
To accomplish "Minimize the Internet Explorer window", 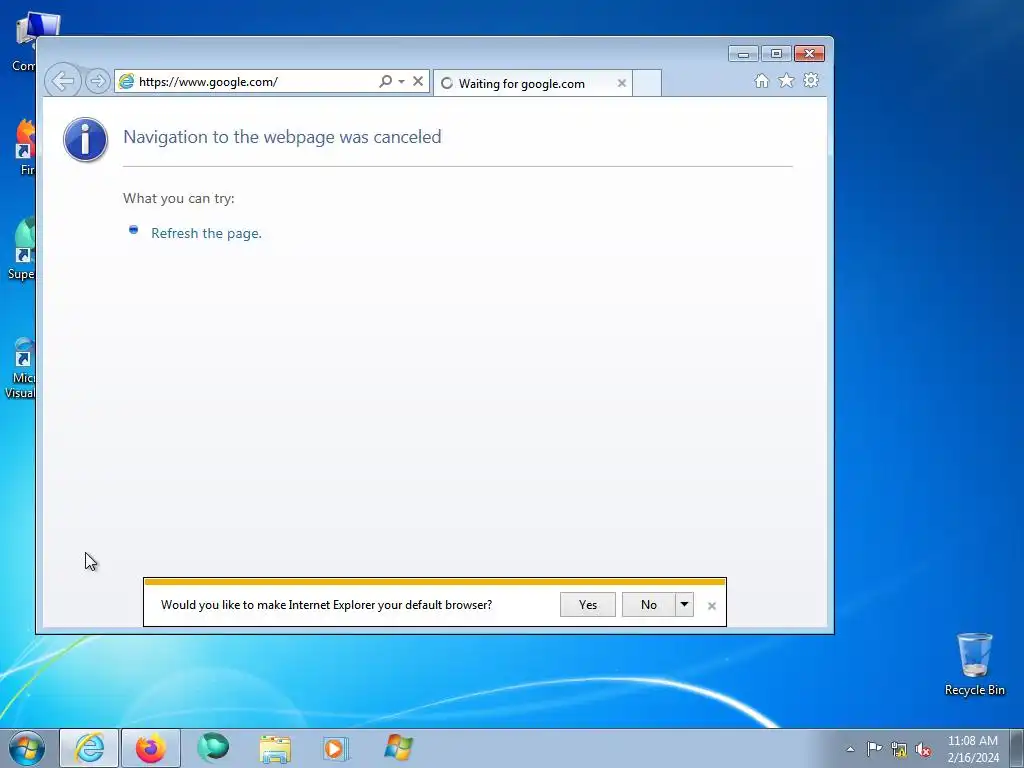I will 743,54.
